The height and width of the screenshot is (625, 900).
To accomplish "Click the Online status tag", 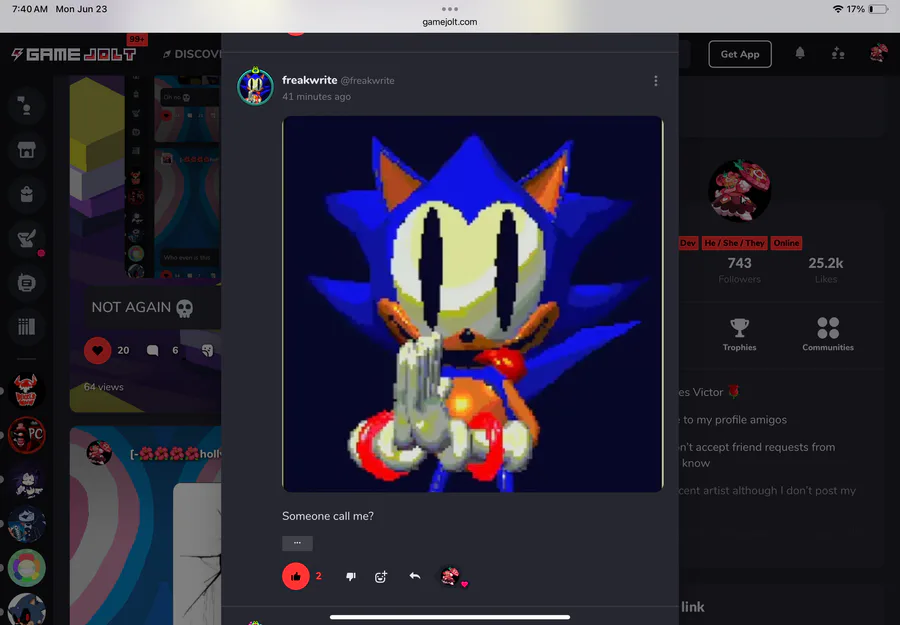I will tap(786, 243).
